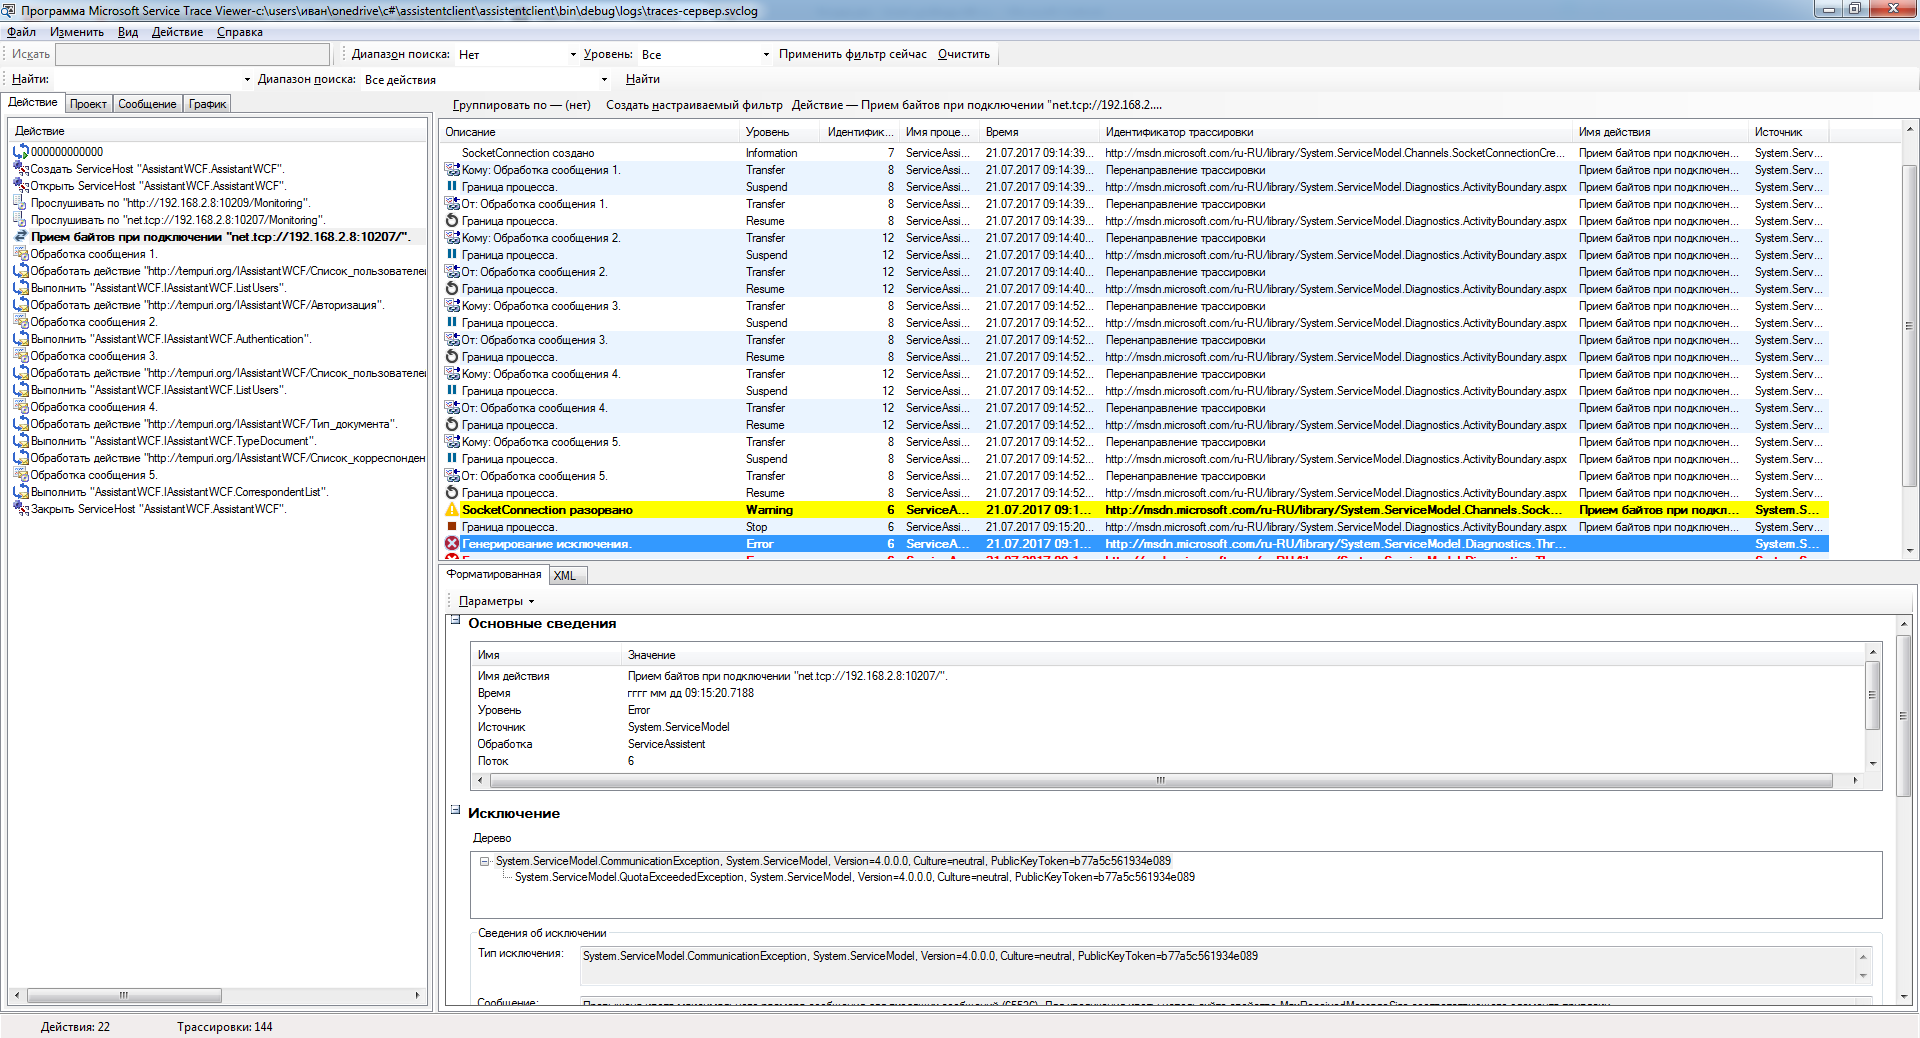This screenshot has height=1038, width=1920.
Task: Open the Найти combo box dropdown arrow
Action: tap(247, 80)
